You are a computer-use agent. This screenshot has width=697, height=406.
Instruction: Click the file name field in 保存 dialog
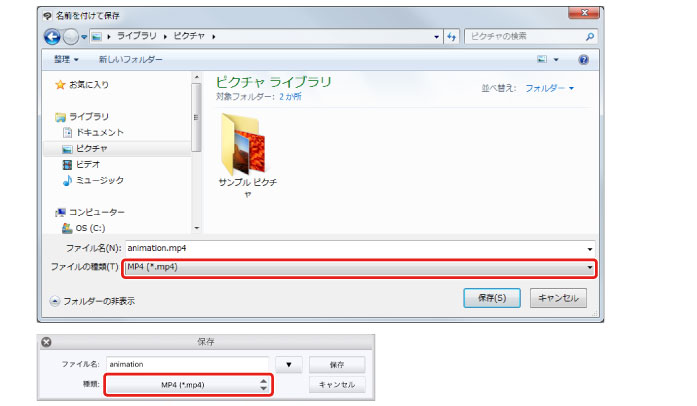point(187,364)
